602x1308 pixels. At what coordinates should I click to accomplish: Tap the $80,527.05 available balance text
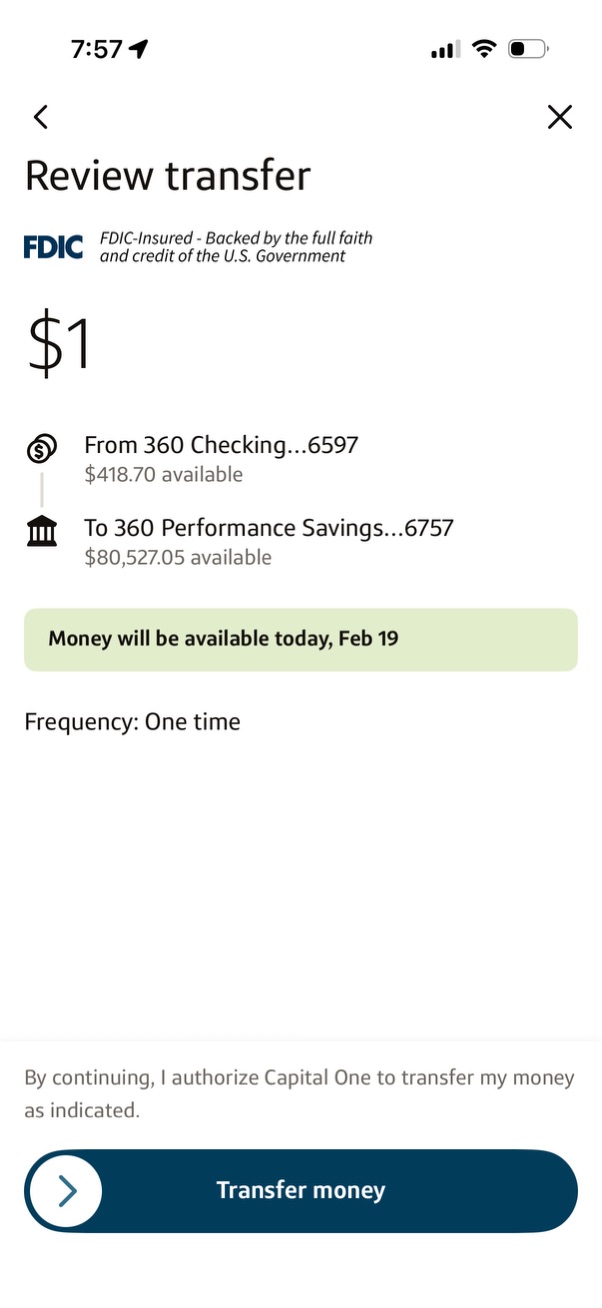[176, 557]
